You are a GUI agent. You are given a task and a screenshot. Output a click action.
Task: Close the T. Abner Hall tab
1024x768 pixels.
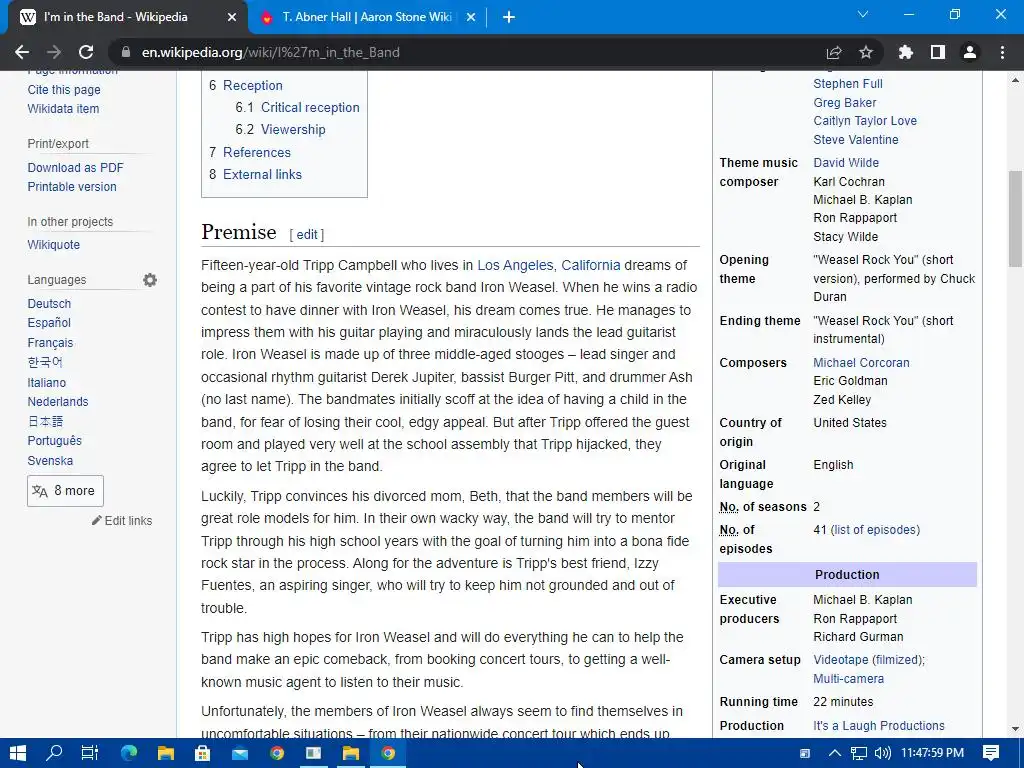click(471, 18)
